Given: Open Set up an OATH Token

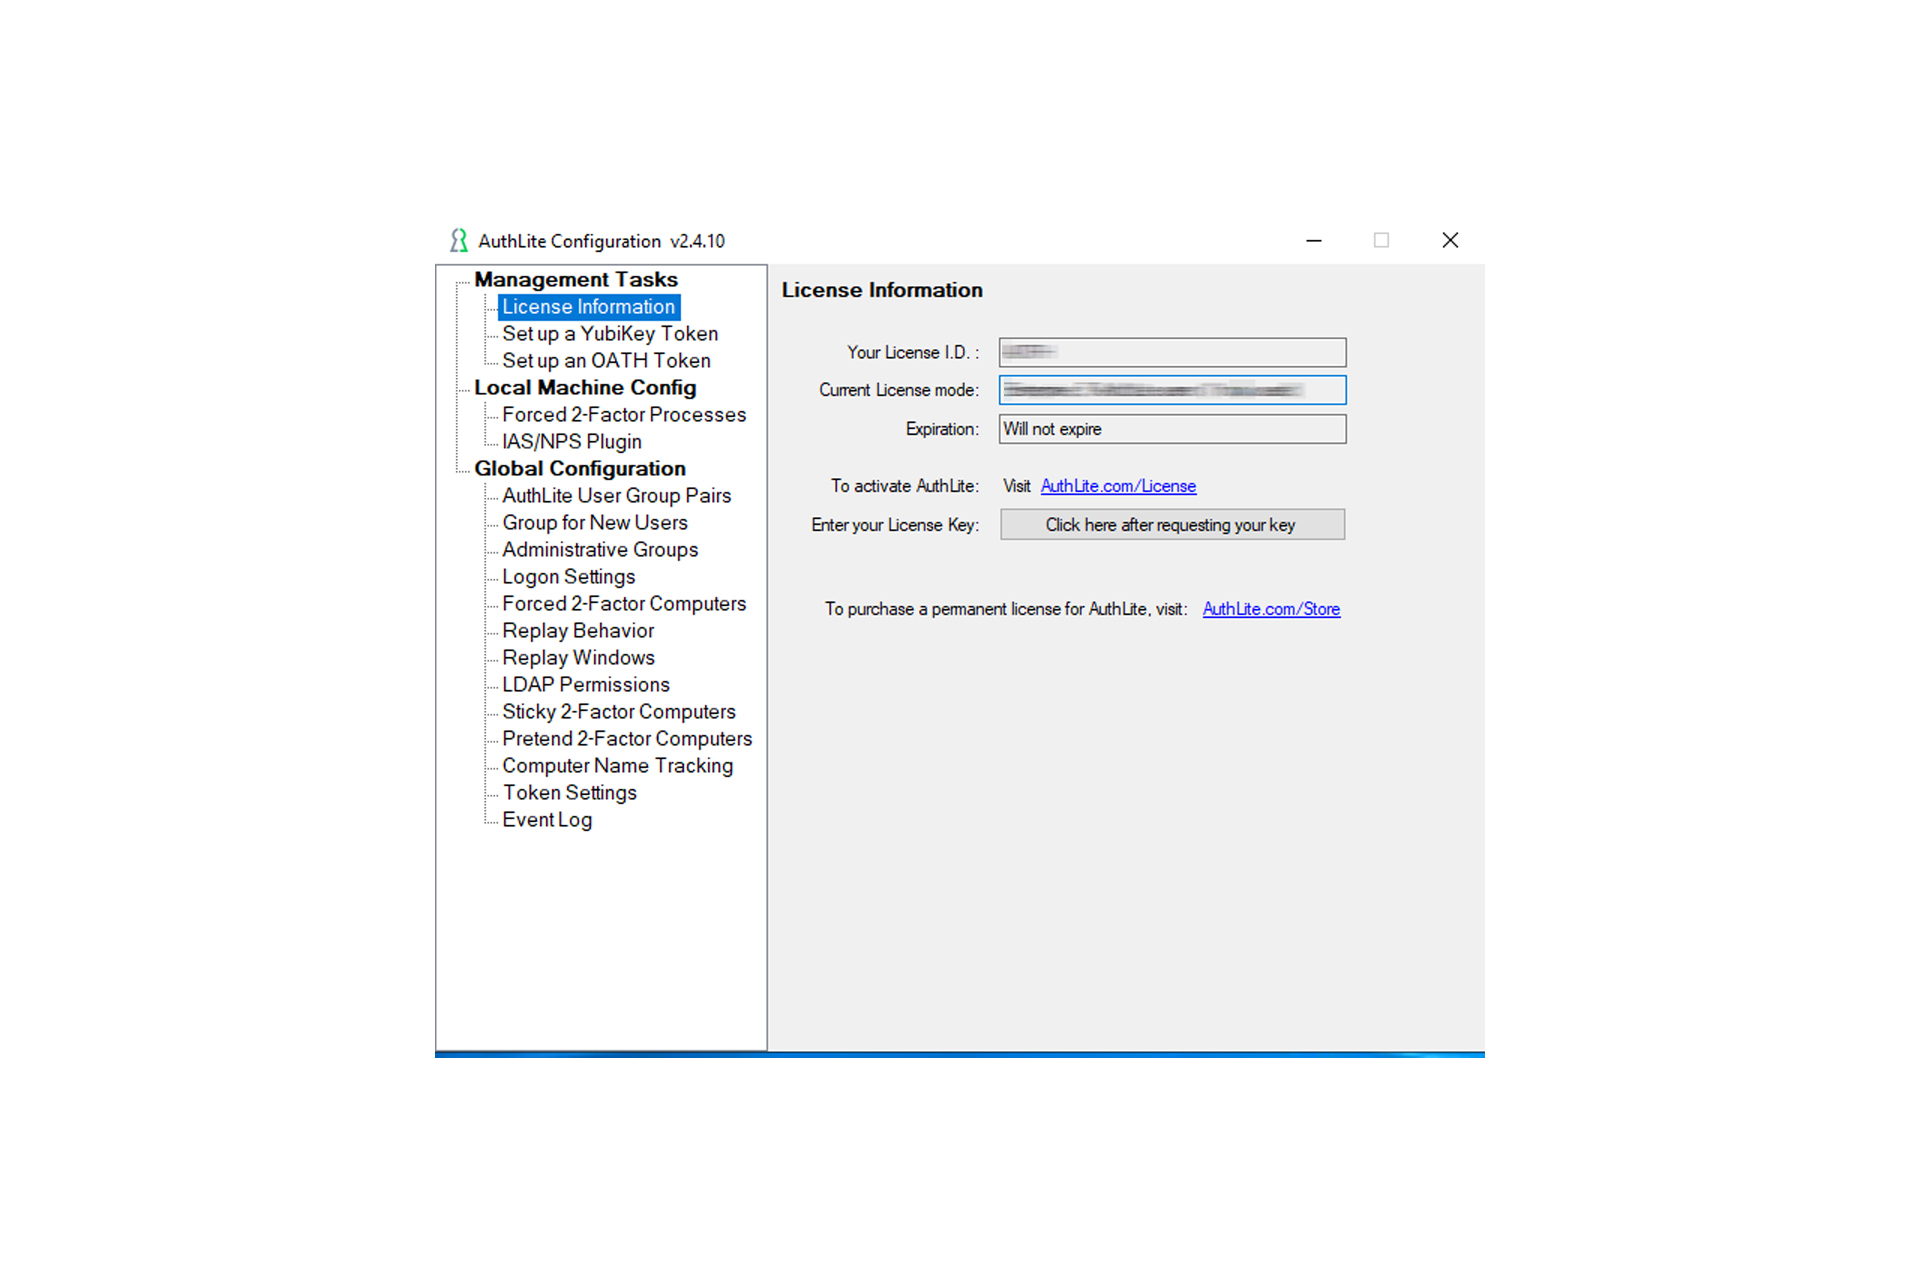Looking at the screenshot, I should click(x=606, y=361).
